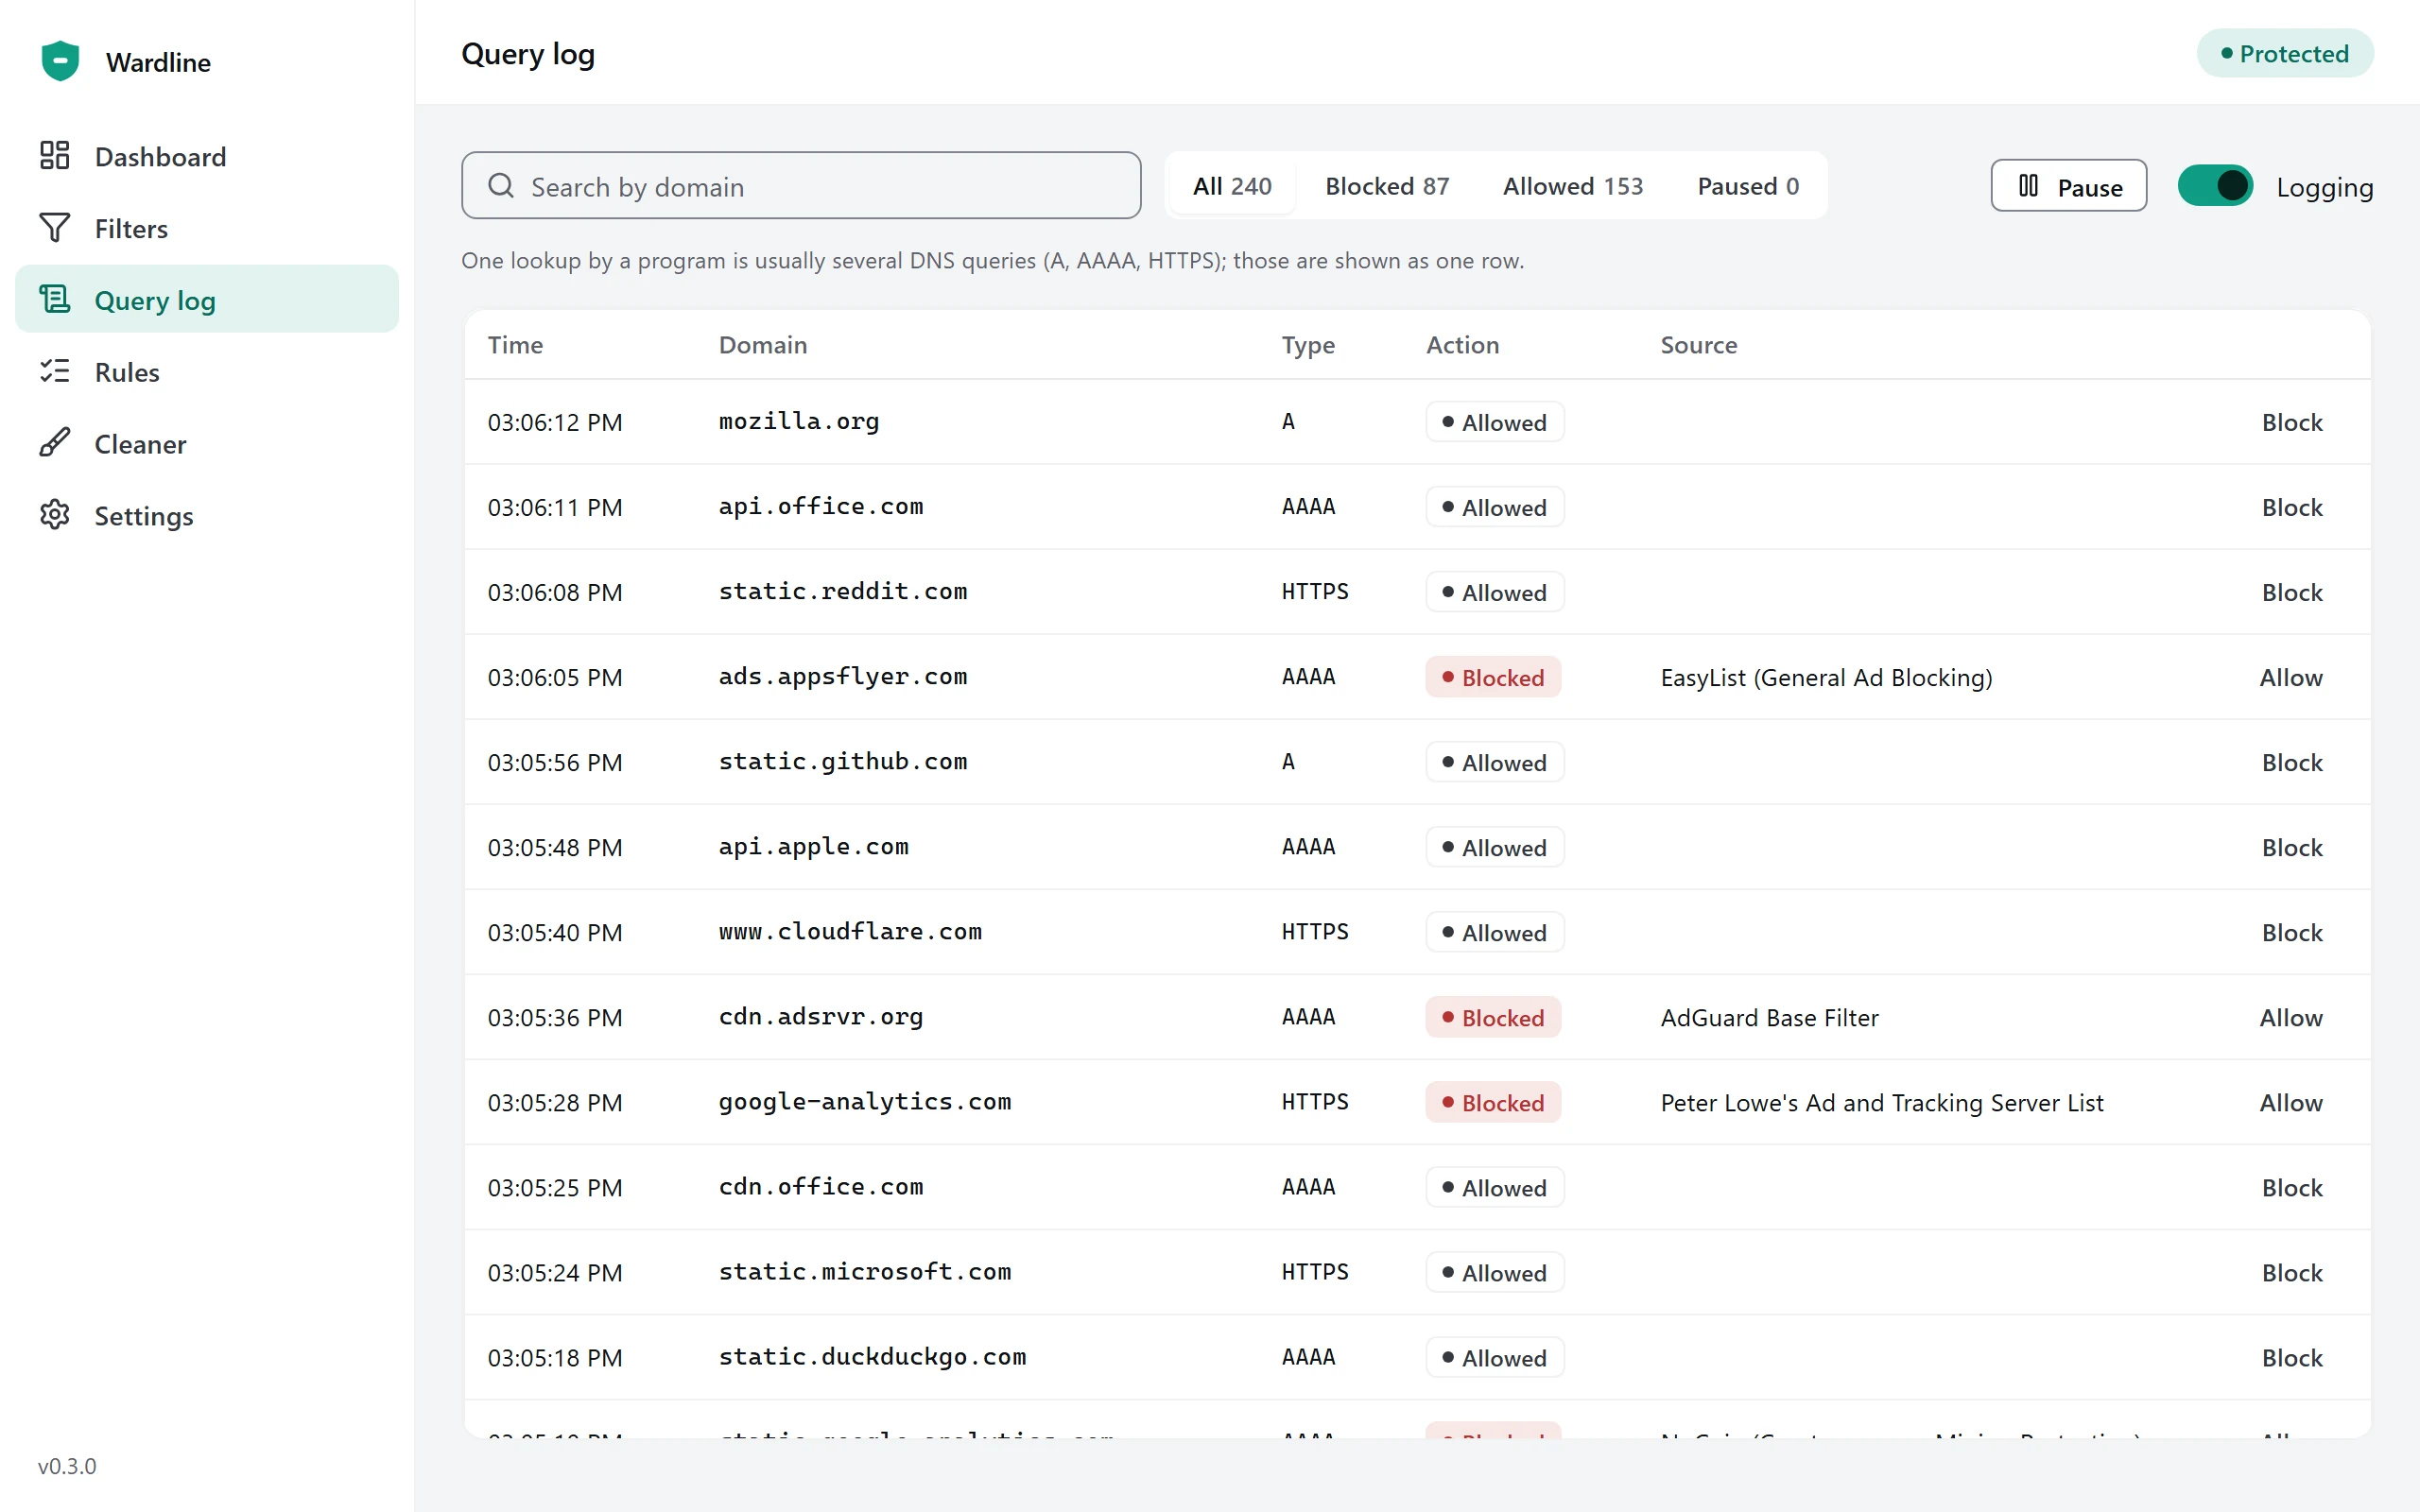Filter to Allowed 153 tab
This screenshot has height=1512, width=2420.
(1573, 186)
